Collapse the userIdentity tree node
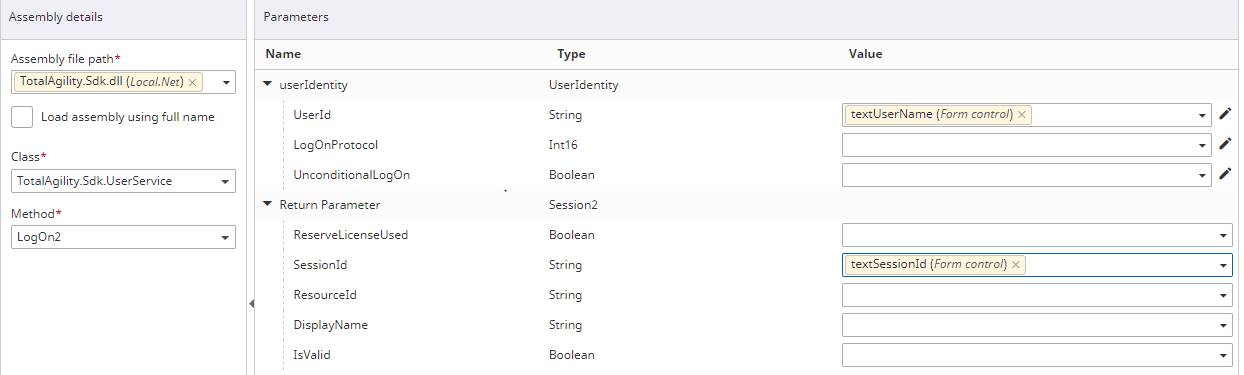 268,85
